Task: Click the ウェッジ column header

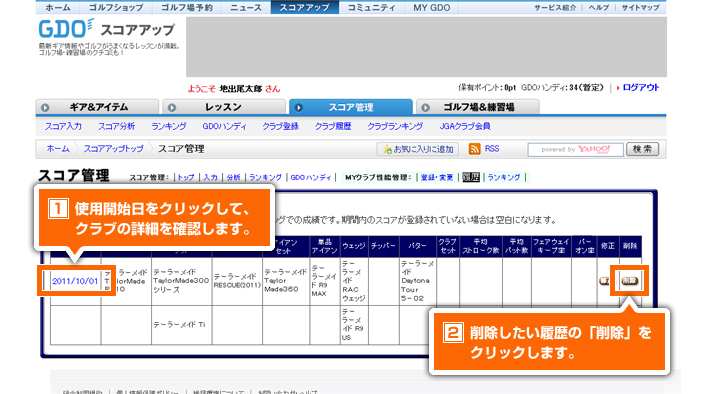Action: (x=354, y=246)
